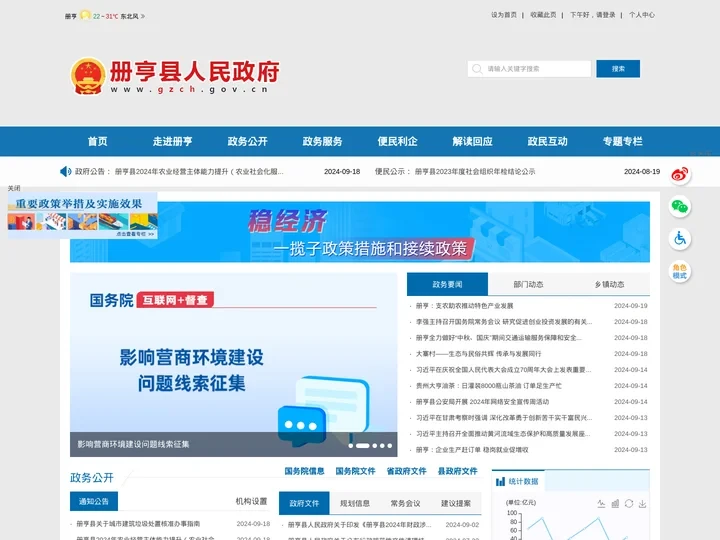Open government notice 册亨县2024年农业经营主体能力提升
Screen dimensions: 720x540
click(199, 171)
